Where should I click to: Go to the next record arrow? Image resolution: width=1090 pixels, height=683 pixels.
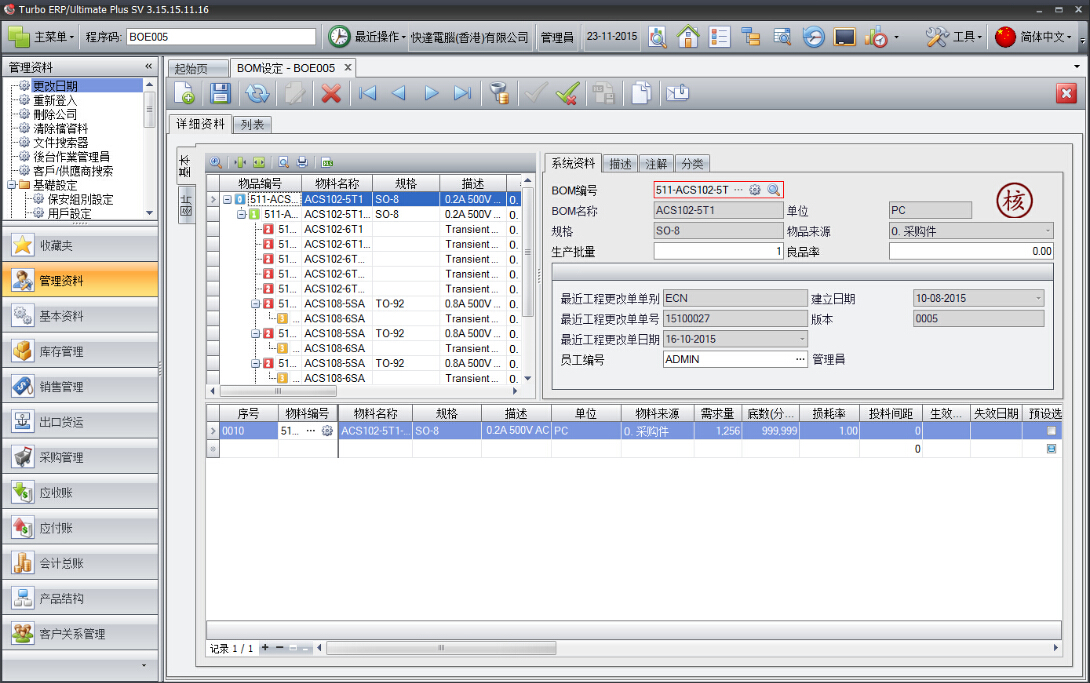[x=431, y=93]
